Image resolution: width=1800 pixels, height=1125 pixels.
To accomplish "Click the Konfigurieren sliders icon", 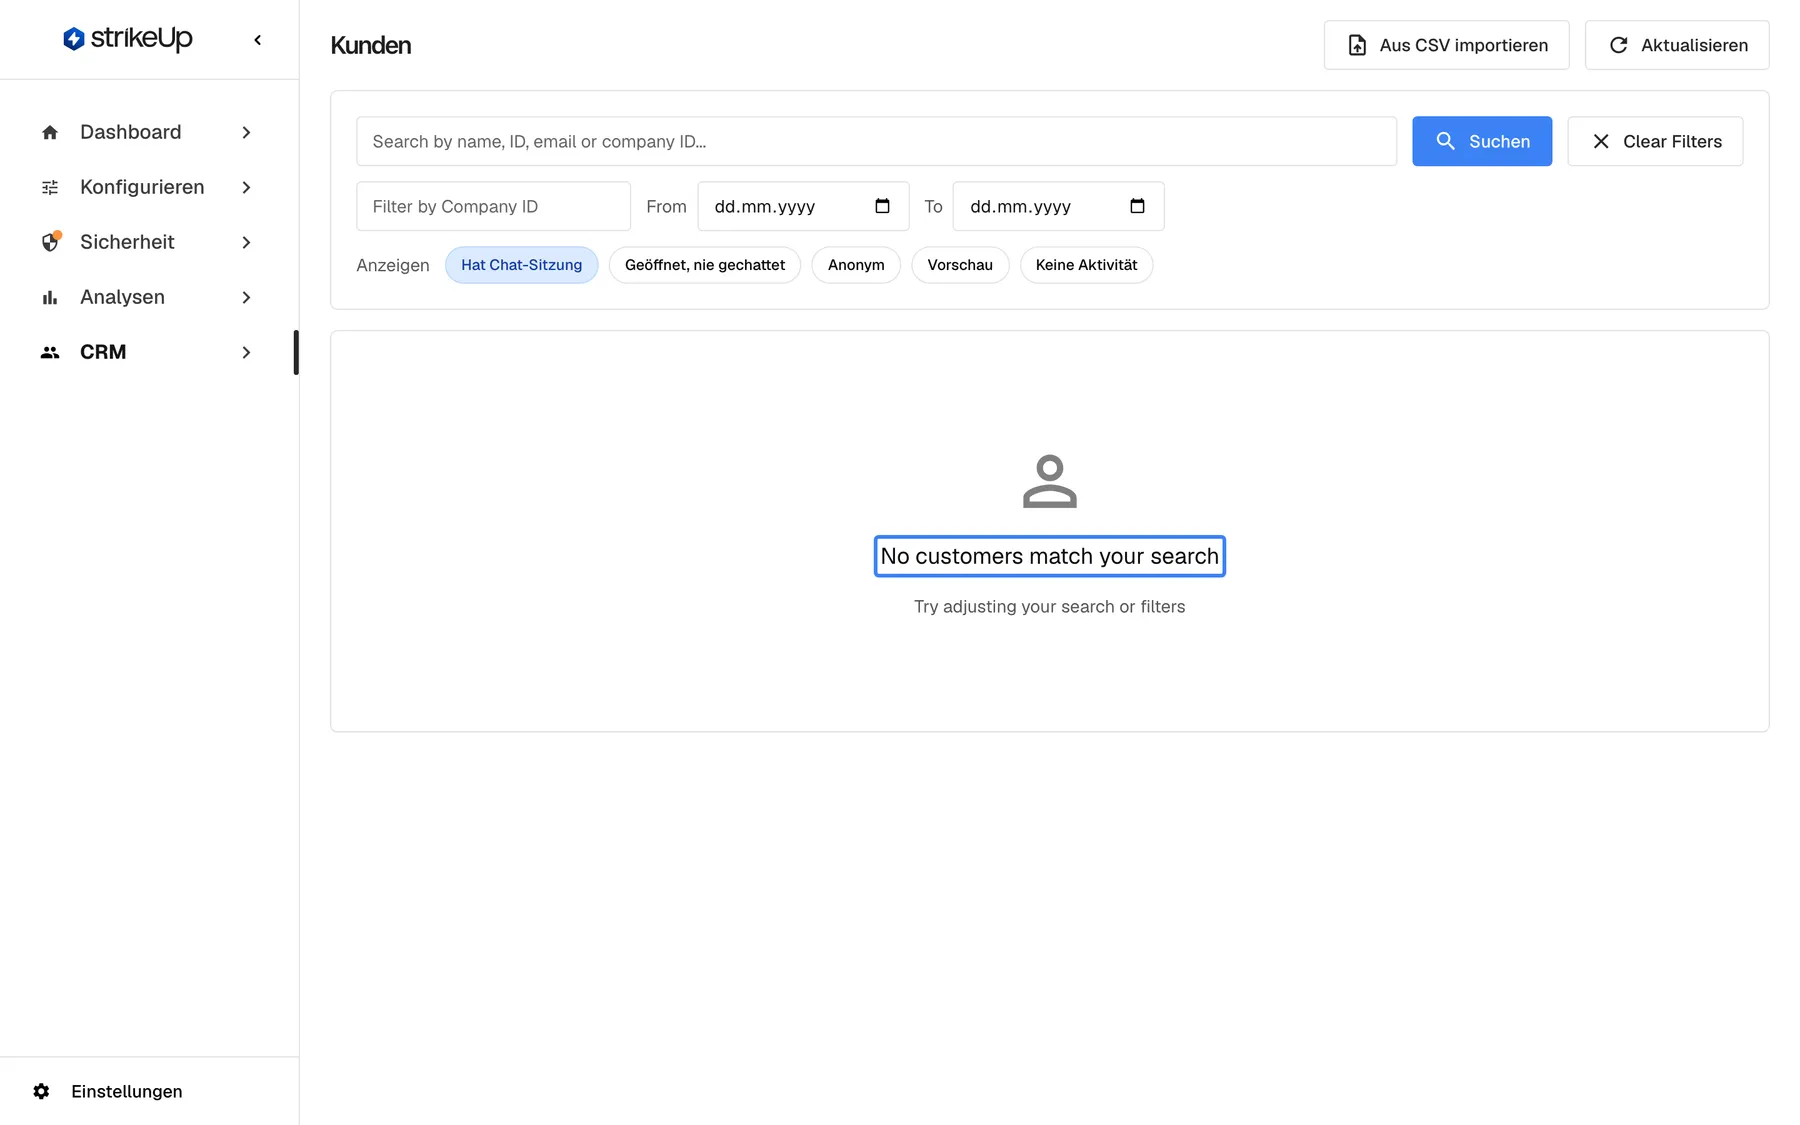I will 50,187.
